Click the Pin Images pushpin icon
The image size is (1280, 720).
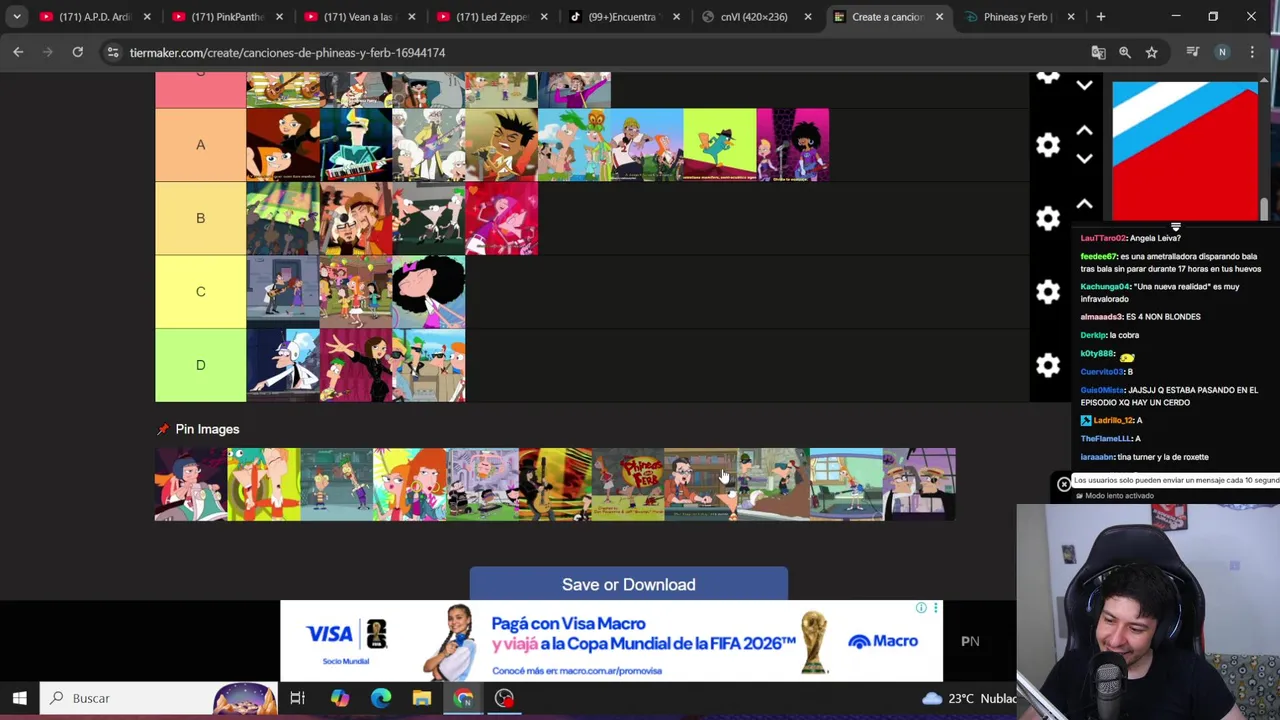tap(163, 429)
